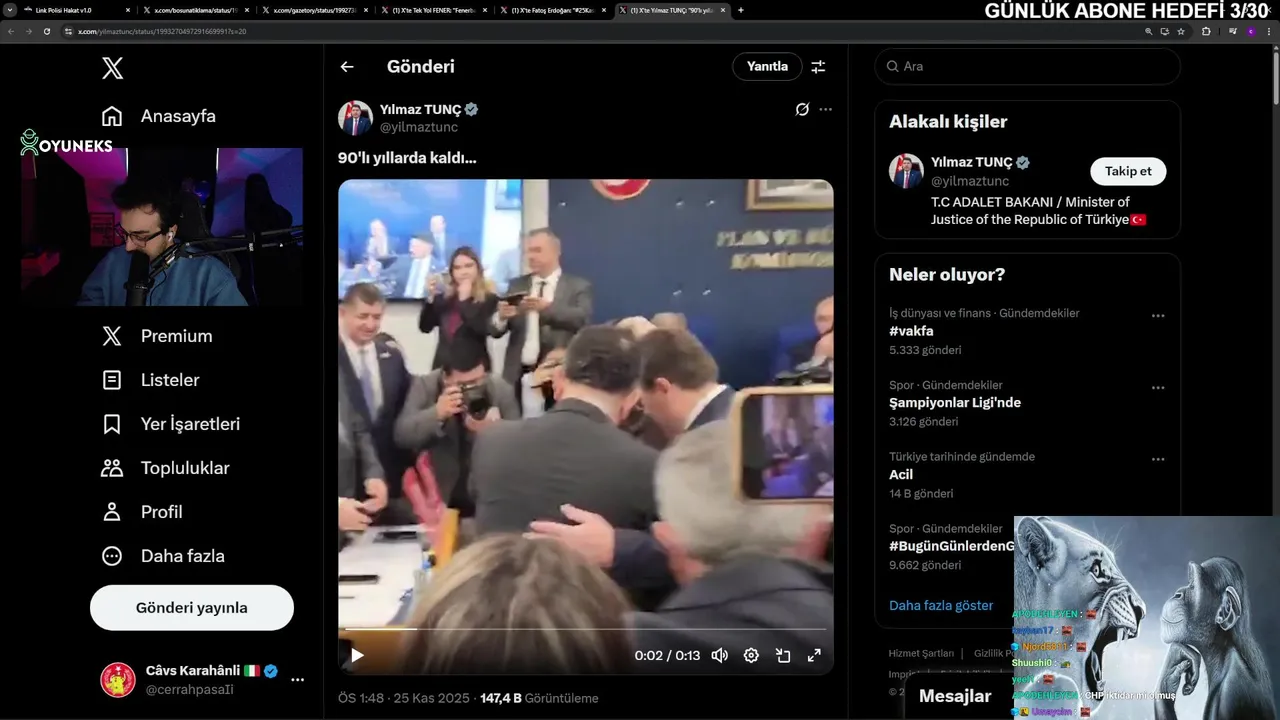Open the #vakfa trending topic
Image resolution: width=1280 pixels, height=720 pixels.
point(911,331)
